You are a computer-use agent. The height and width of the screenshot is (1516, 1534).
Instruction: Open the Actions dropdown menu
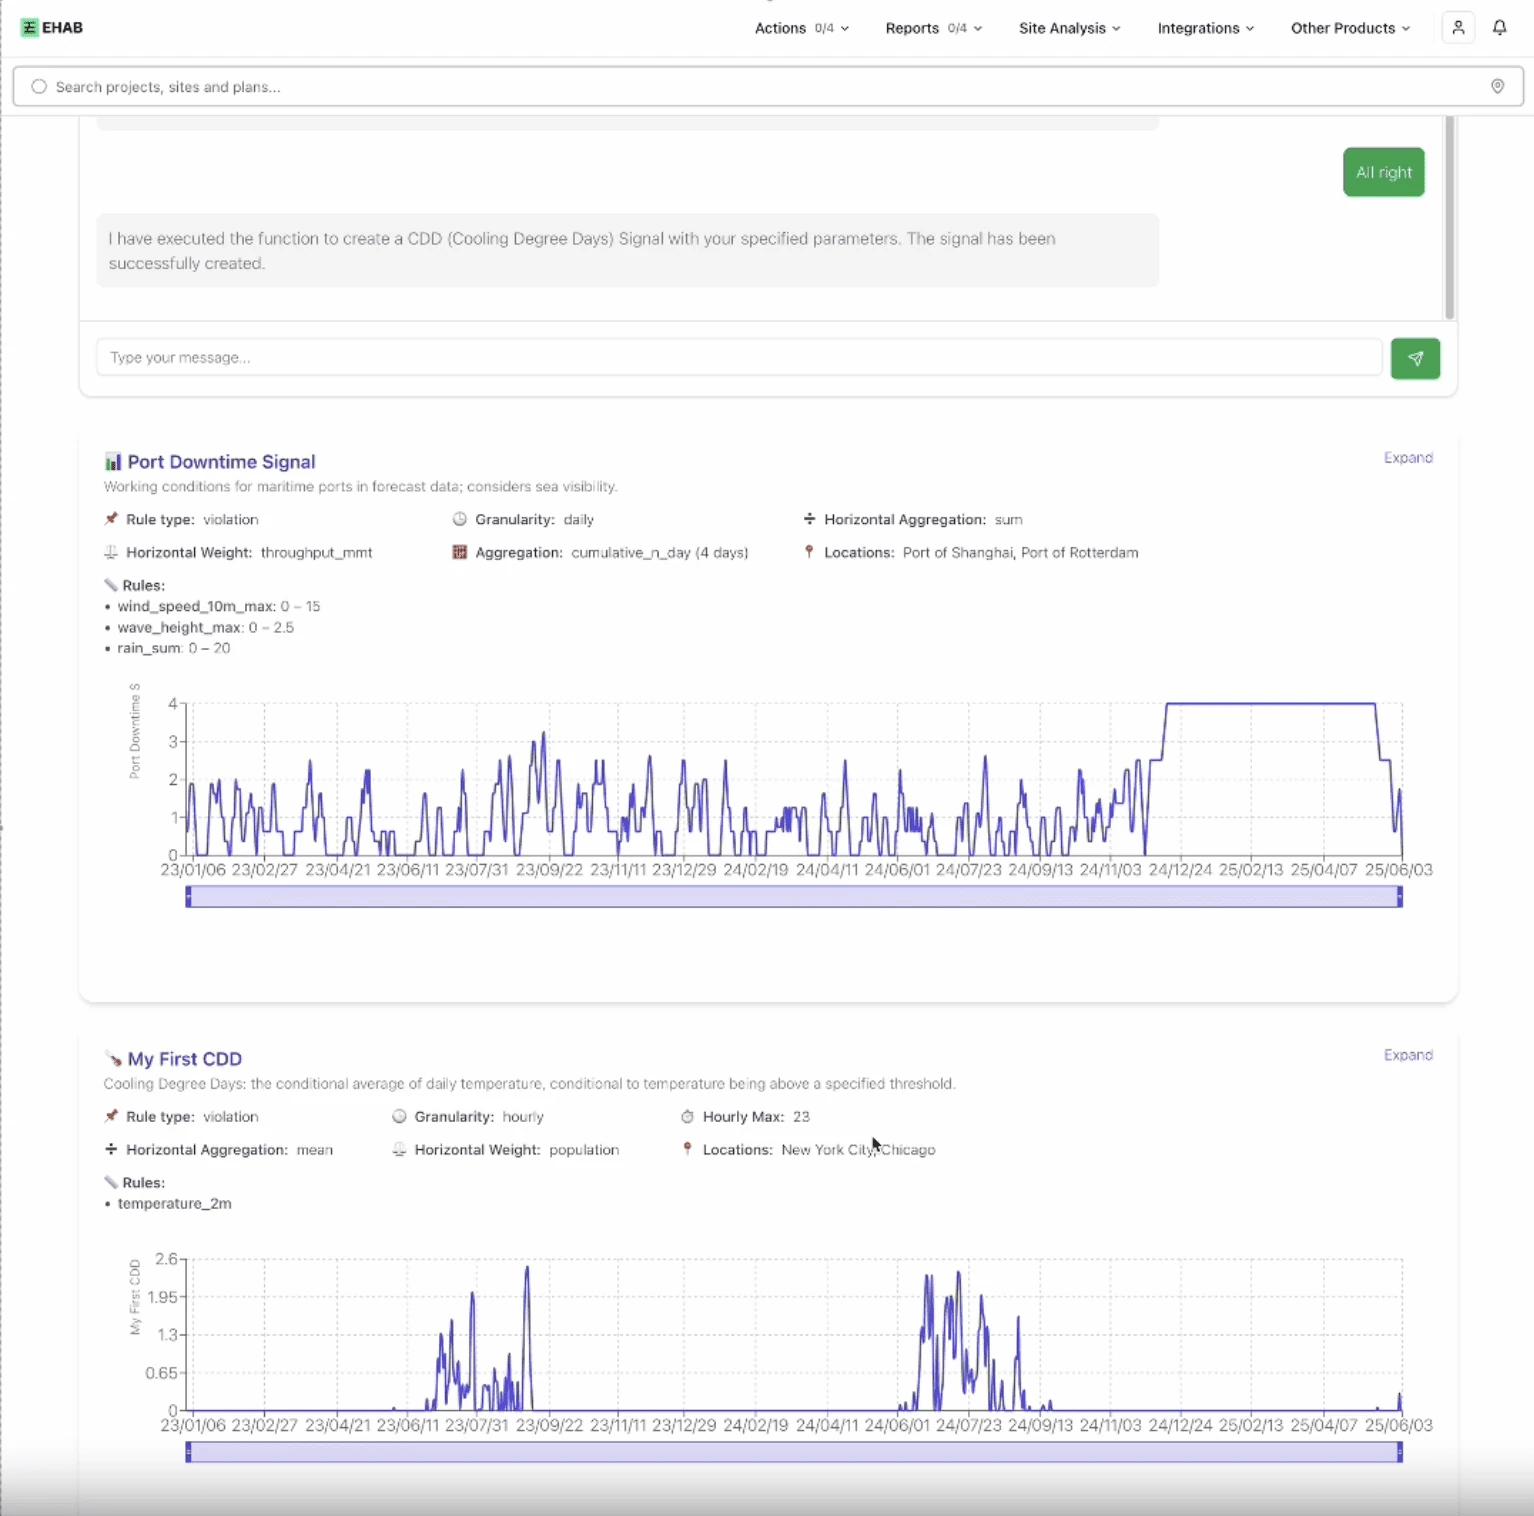pyautogui.click(x=801, y=28)
